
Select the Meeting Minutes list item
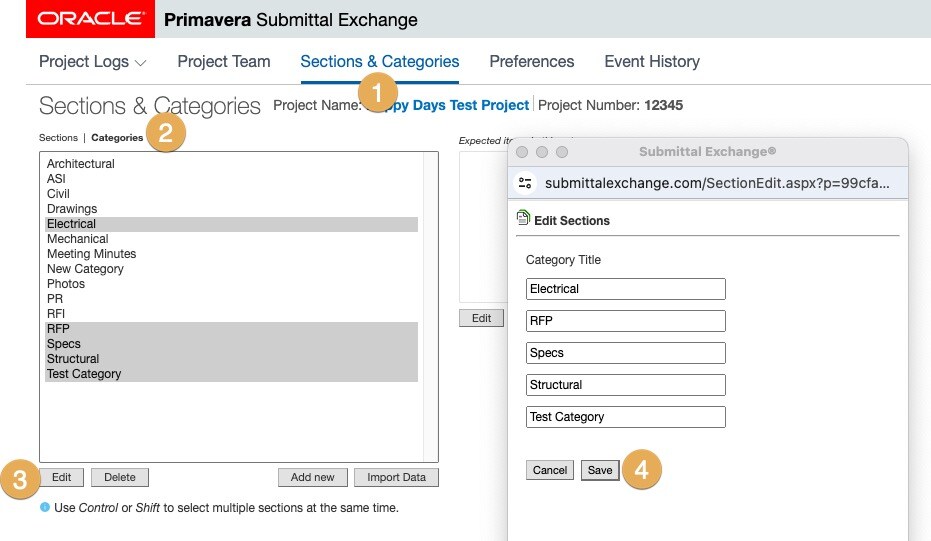click(91, 254)
